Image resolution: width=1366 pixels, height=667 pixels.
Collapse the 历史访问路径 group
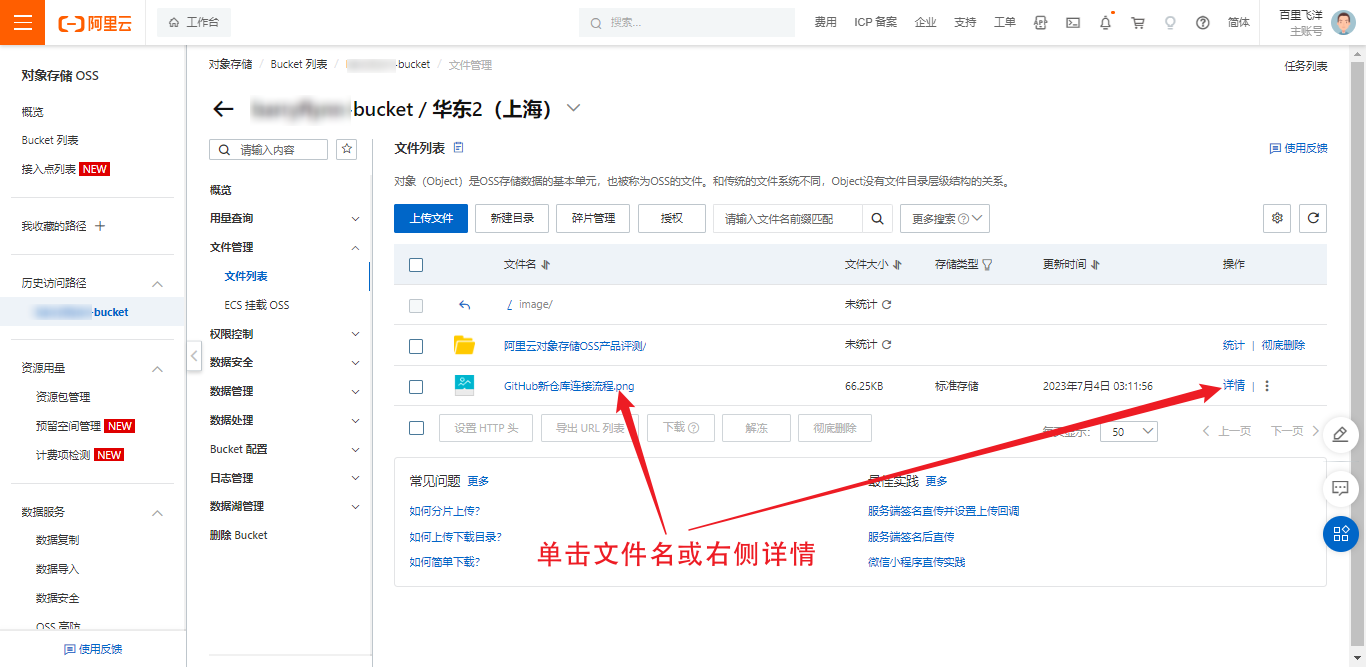[157, 283]
